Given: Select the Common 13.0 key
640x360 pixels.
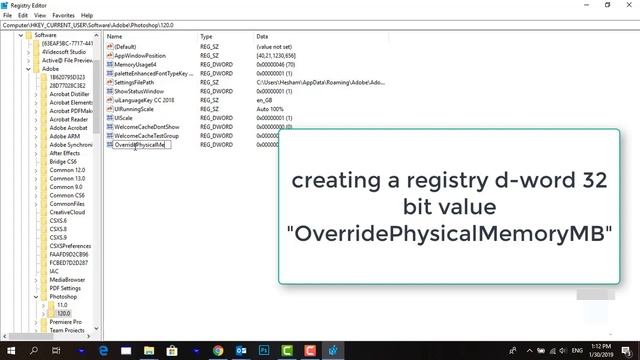Looking at the screenshot, I should click(x=67, y=179).
